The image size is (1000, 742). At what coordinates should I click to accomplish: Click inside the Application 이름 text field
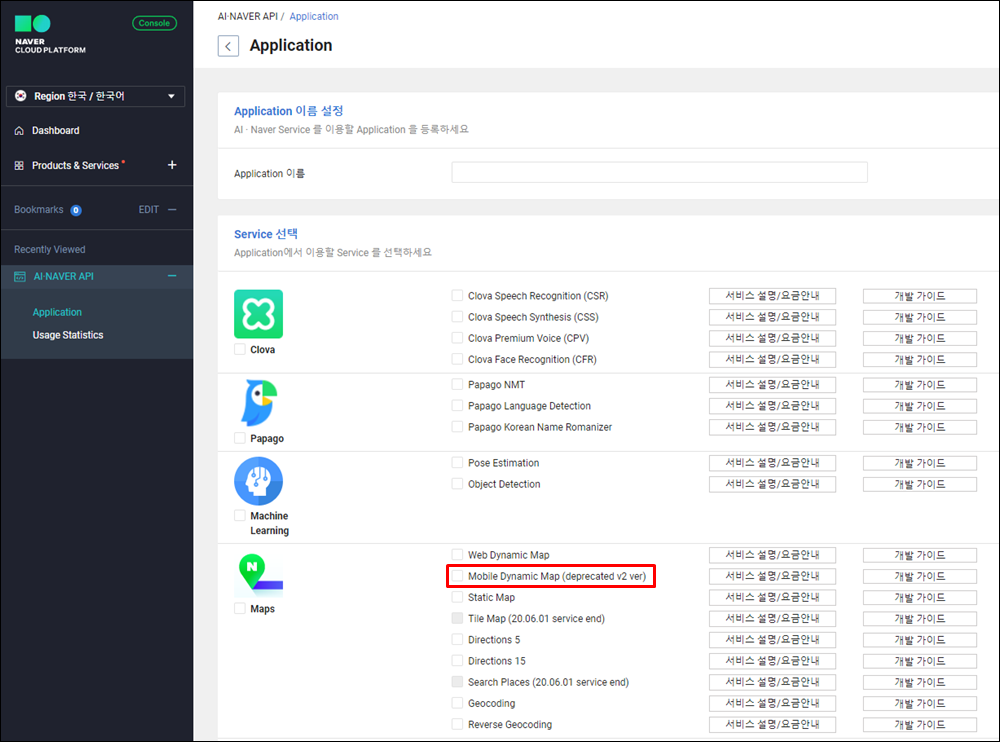point(659,172)
